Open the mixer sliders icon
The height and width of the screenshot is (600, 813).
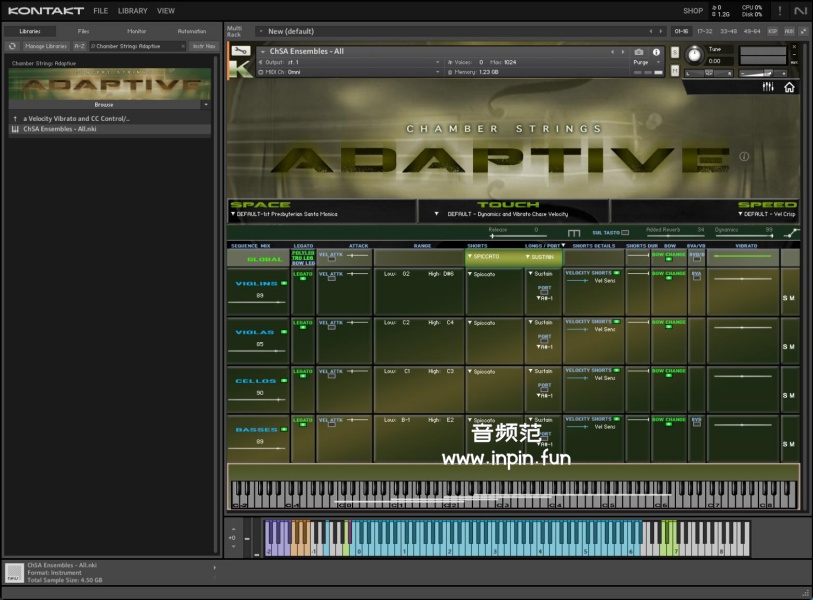768,87
